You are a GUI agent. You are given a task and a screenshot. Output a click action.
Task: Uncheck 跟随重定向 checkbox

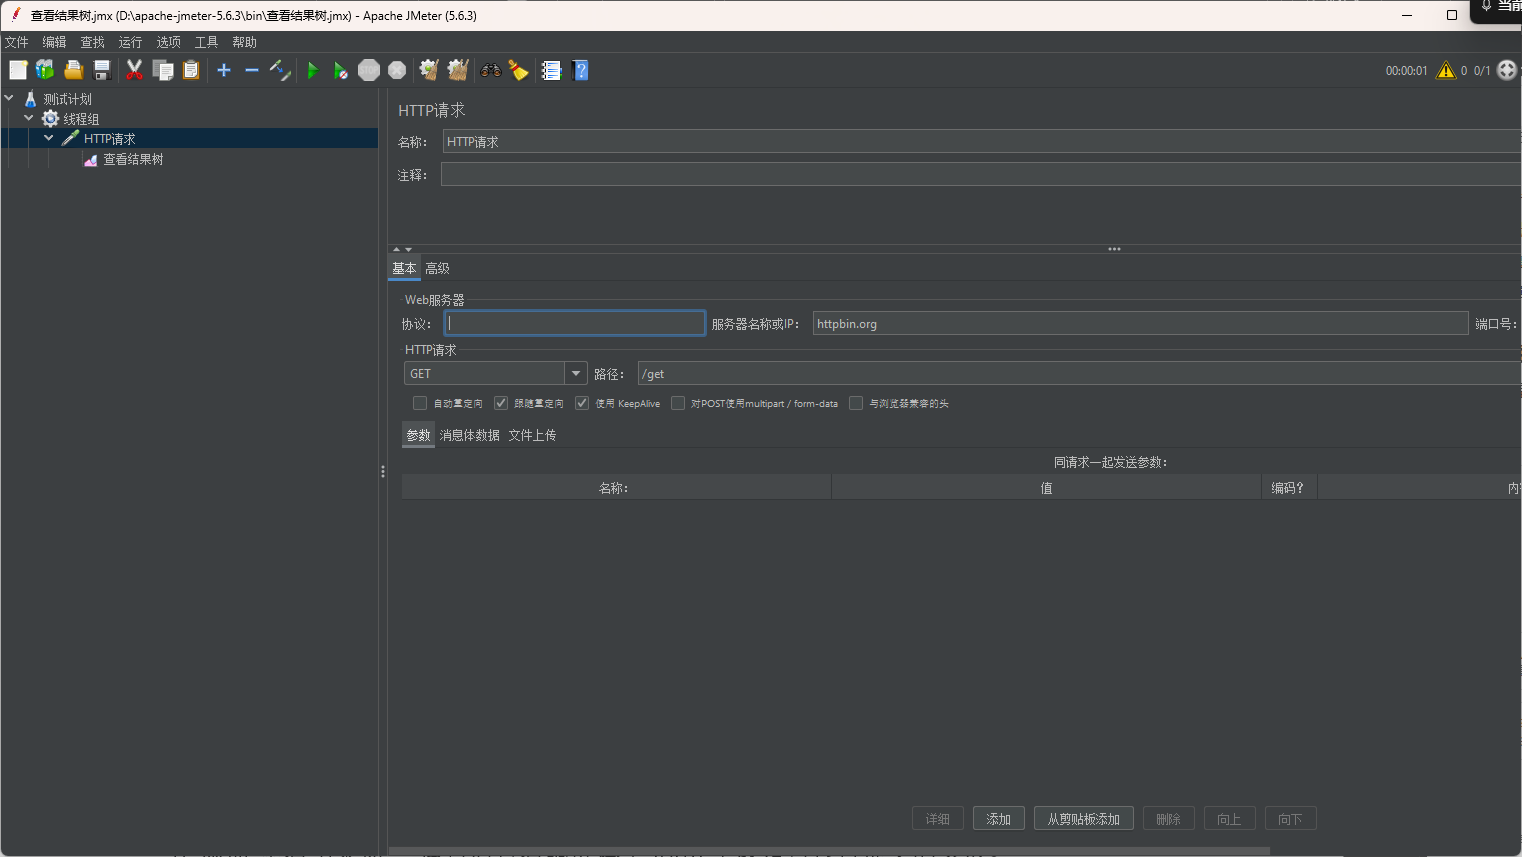tap(501, 403)
